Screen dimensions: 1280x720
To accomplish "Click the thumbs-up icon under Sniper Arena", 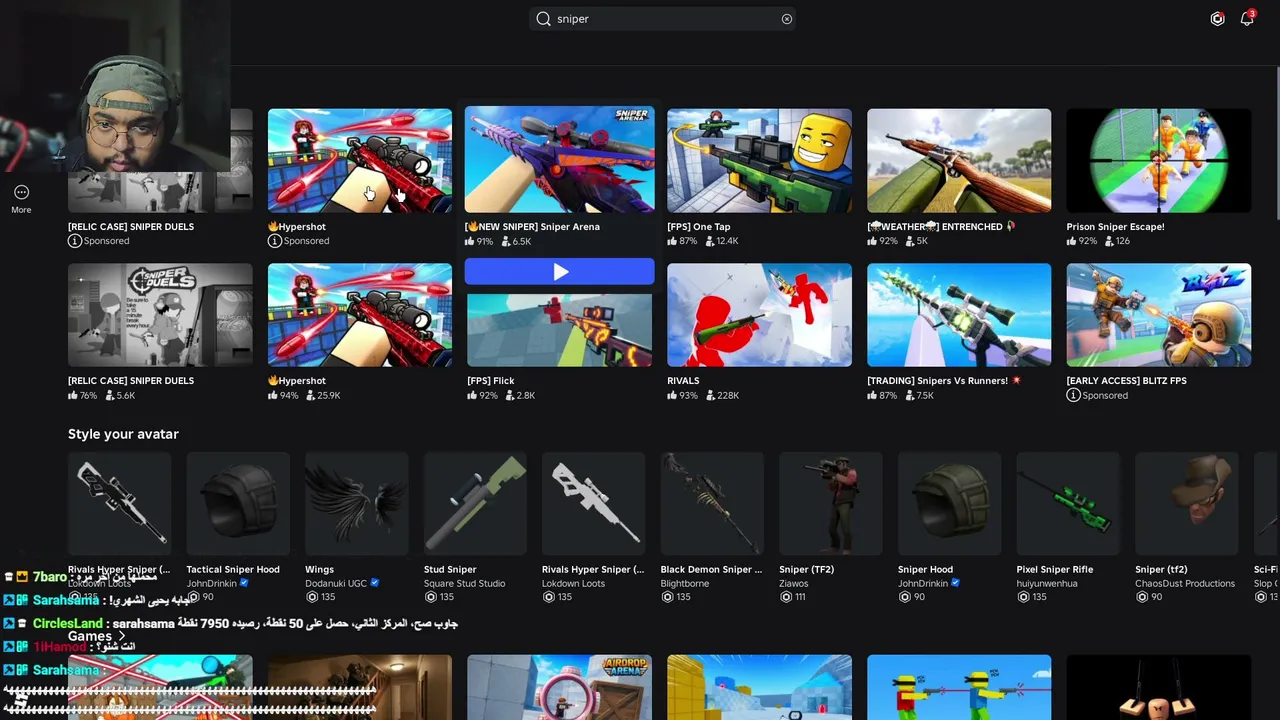I will click(x=470, y=241).
